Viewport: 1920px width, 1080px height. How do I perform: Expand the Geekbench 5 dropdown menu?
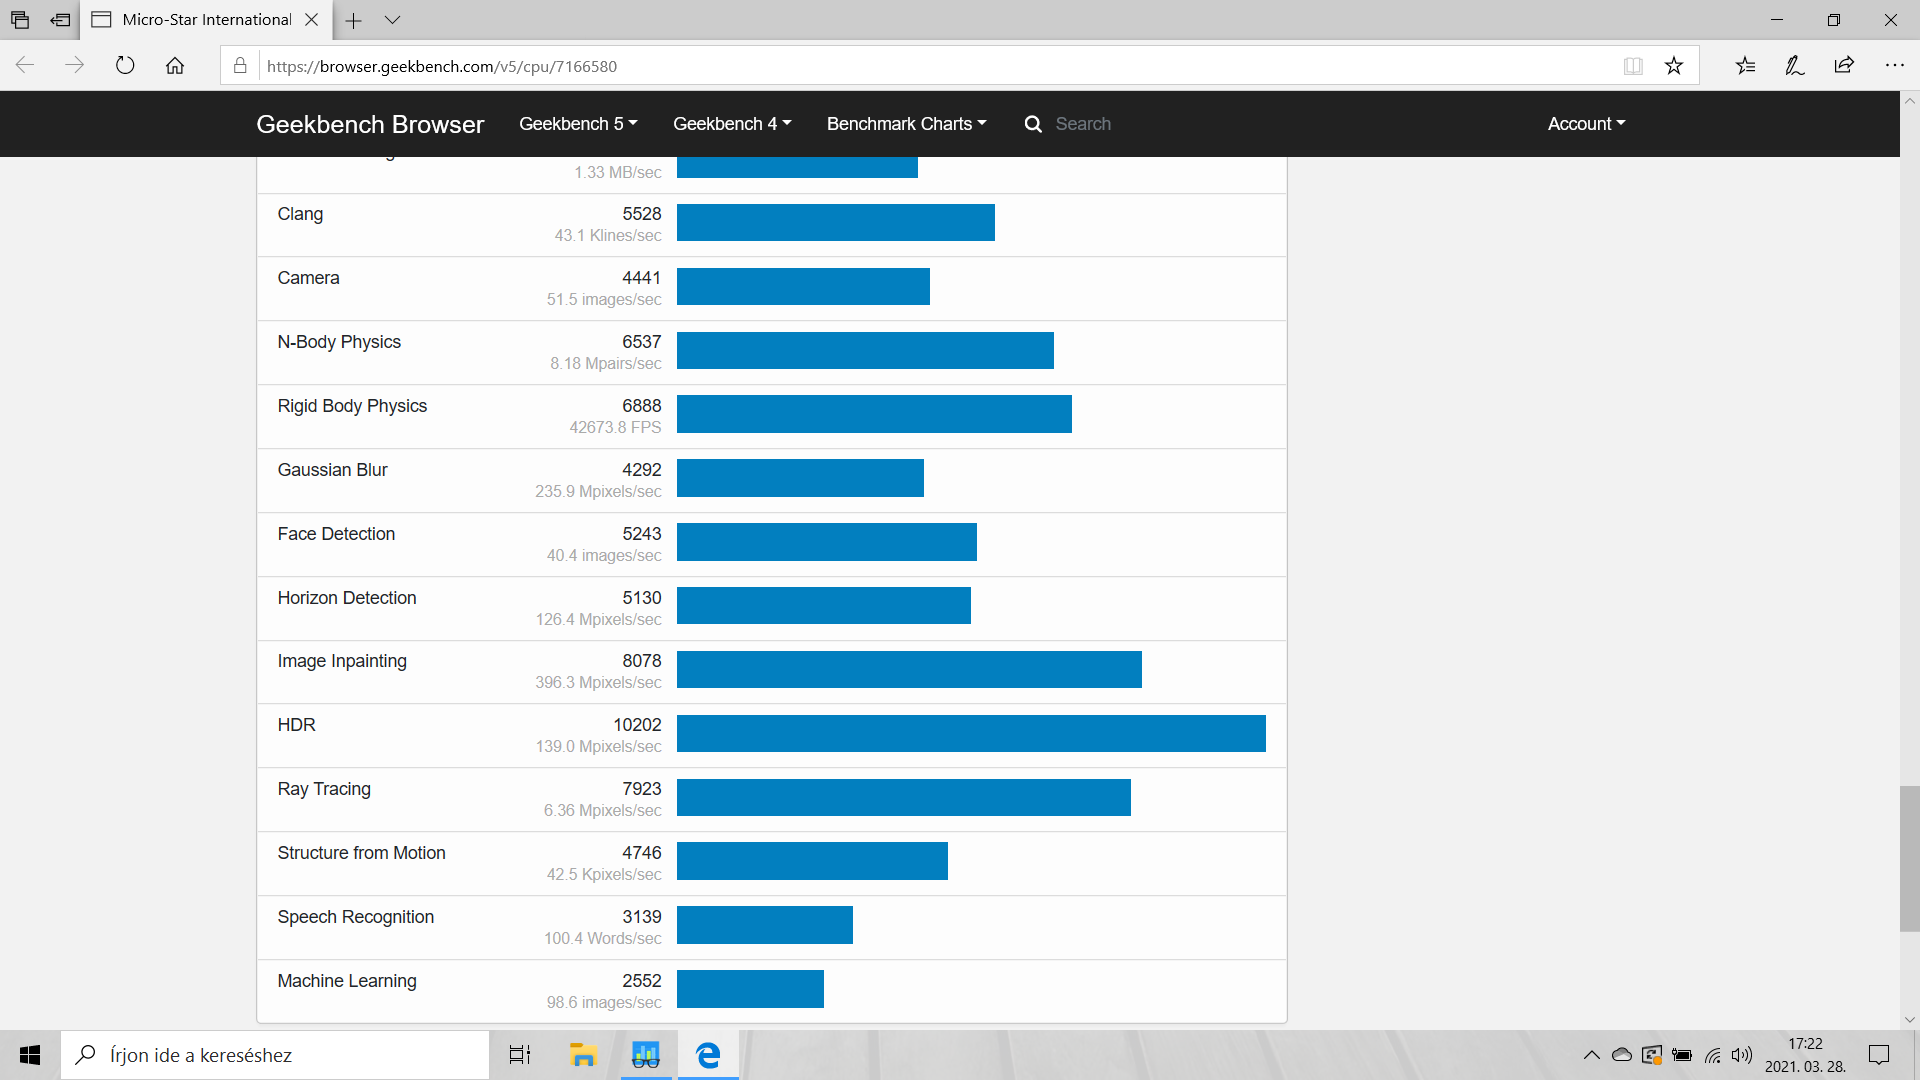578,124
